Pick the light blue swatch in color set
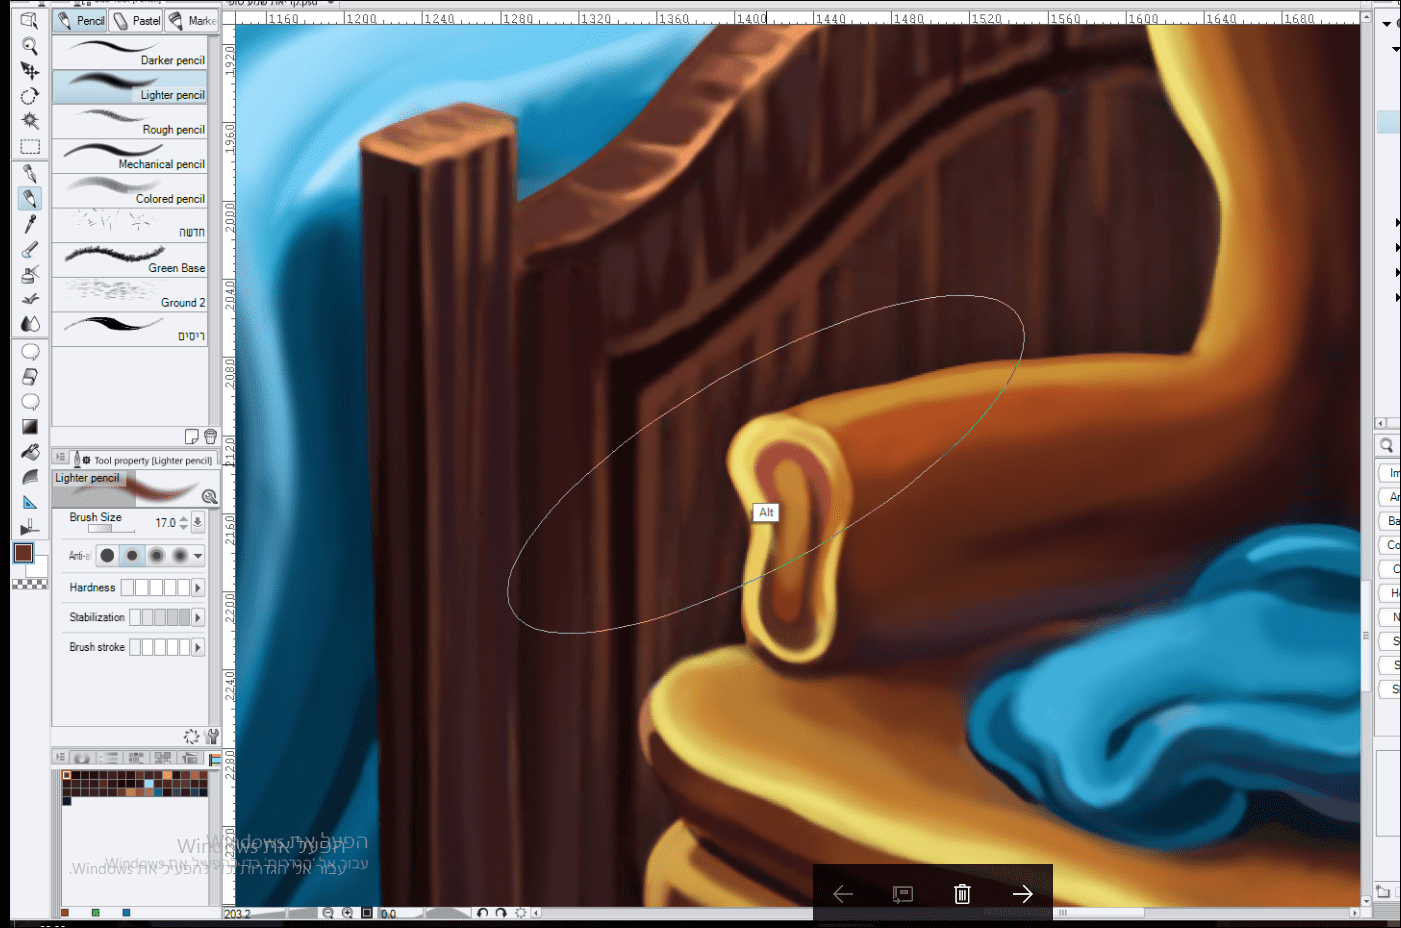 [149, 784]
